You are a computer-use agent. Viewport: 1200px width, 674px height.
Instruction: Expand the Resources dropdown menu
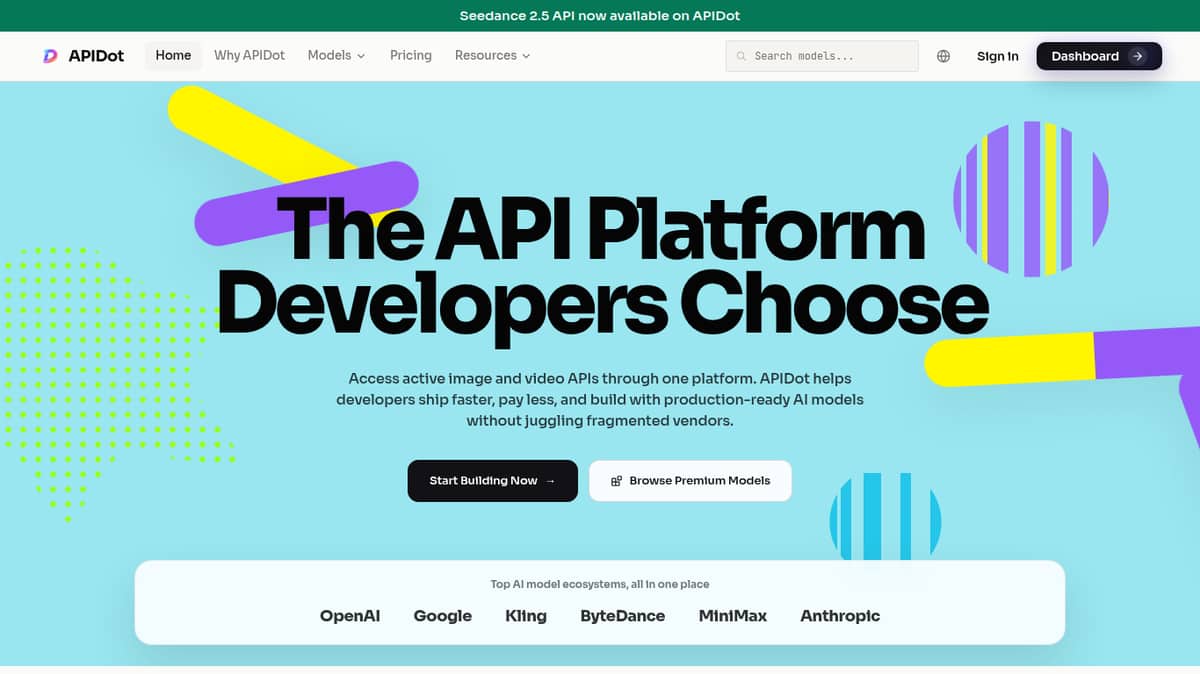tap(492, 55)
